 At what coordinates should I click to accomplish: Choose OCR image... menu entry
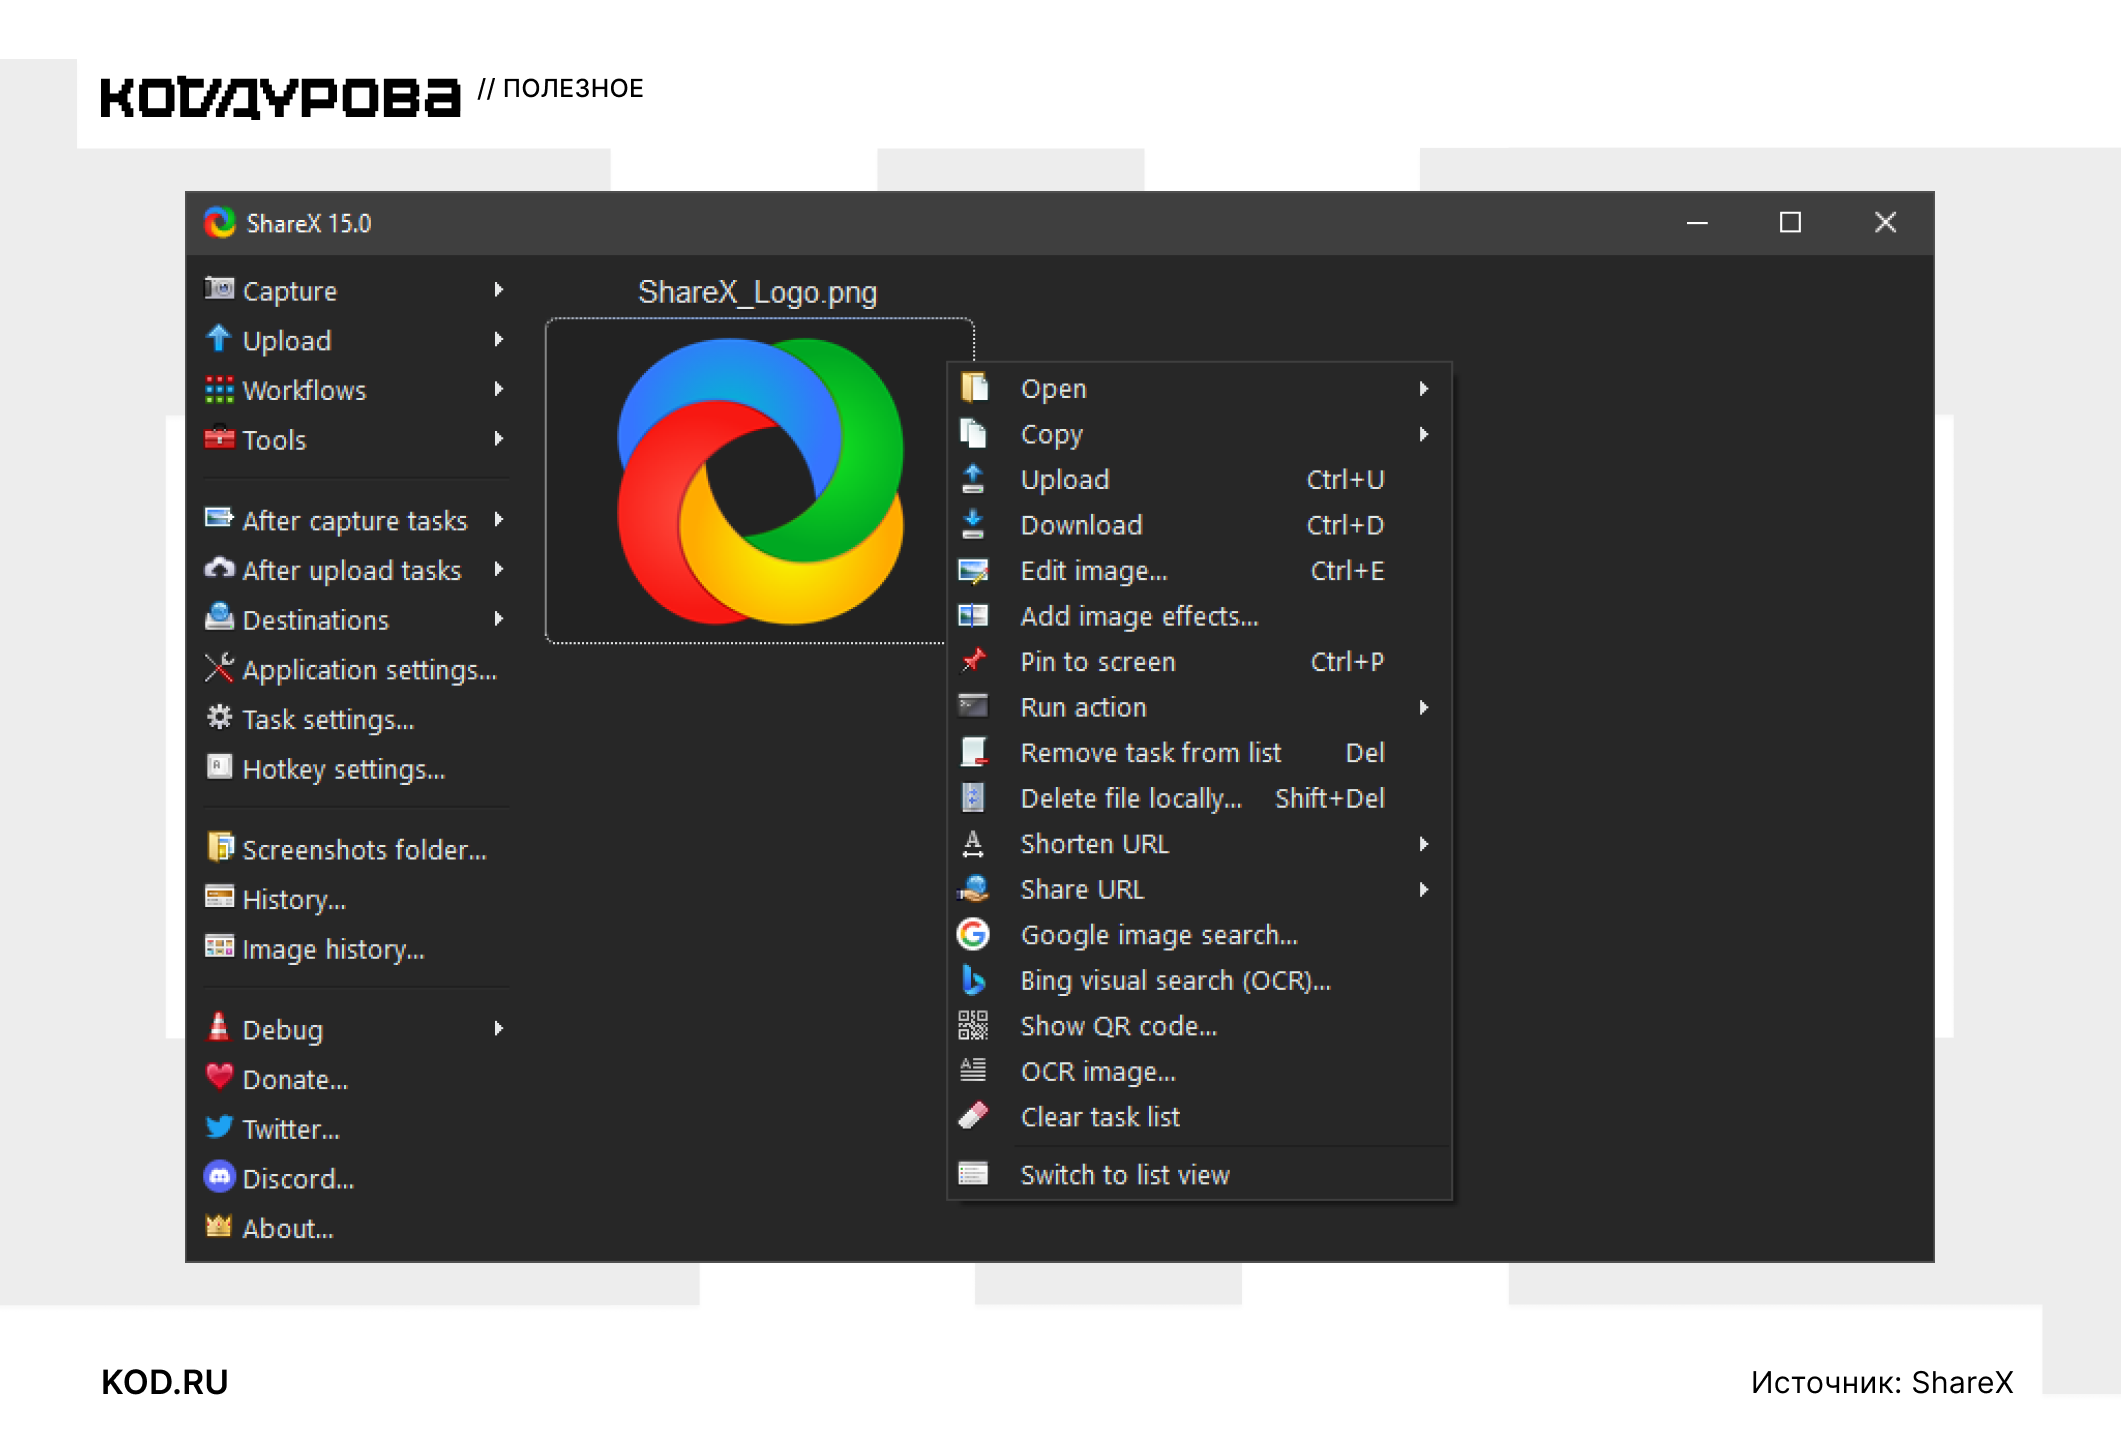pyautogui.click(x=1199, y=1071)
